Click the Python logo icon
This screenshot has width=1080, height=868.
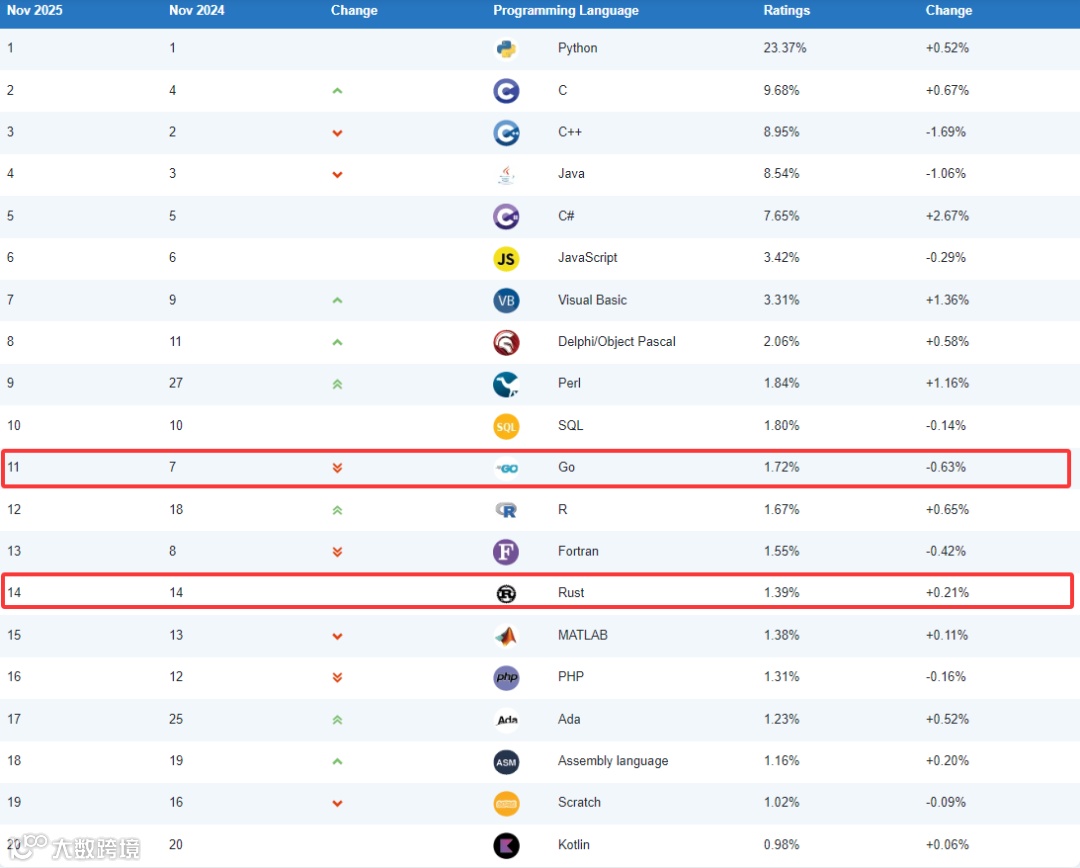point(506,49)
